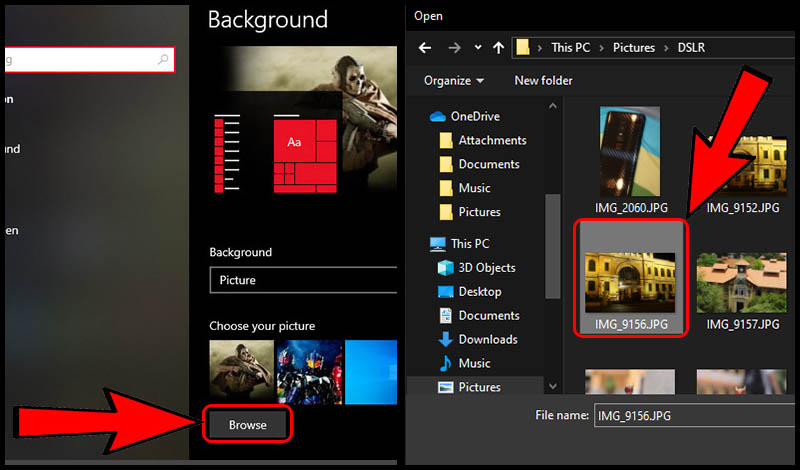
Task: Open Documents under This PC
Action: tap(488, 316)
